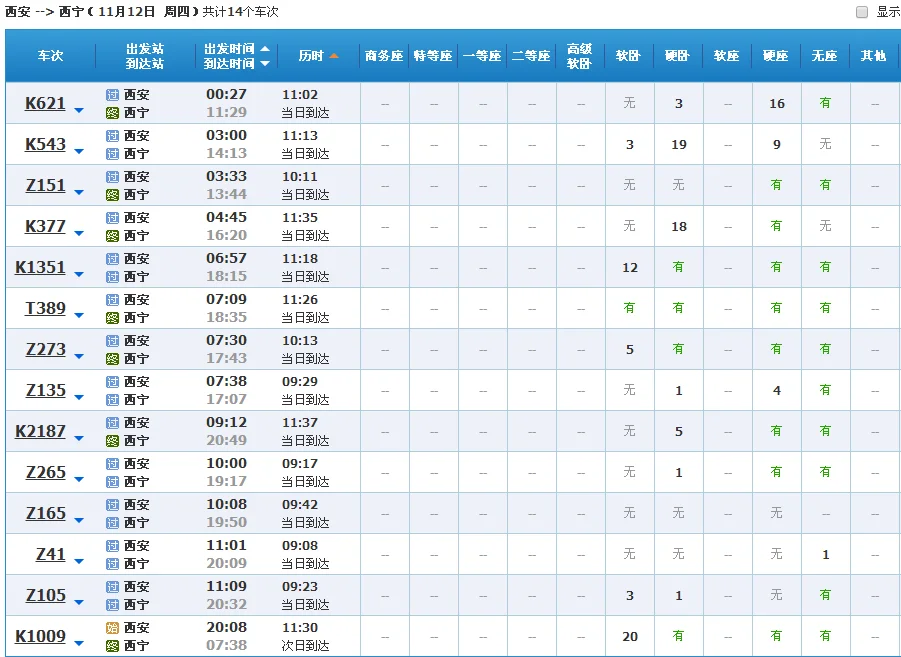The image size is (901, 657).
Task: Select the T389 train number link
Action: point(45,308)
